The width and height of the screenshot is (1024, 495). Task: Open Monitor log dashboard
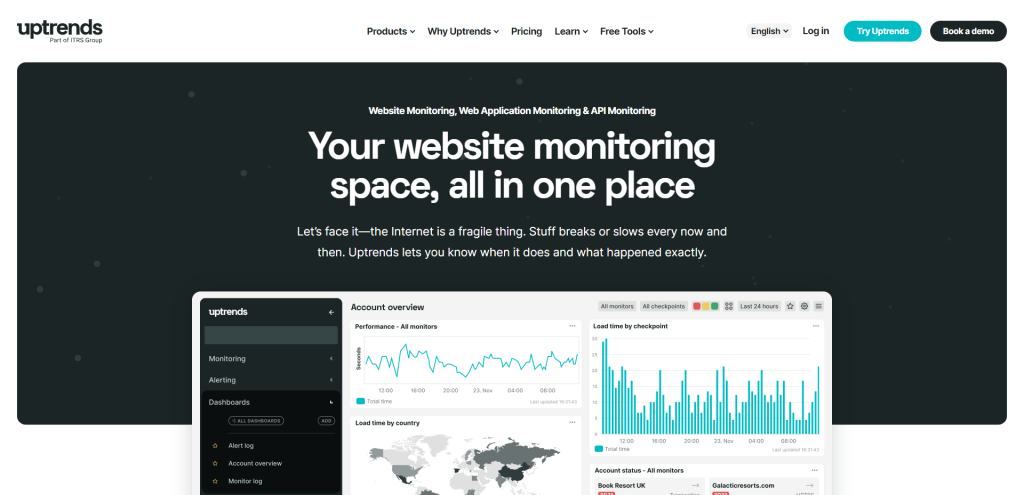tap(245, 481)
